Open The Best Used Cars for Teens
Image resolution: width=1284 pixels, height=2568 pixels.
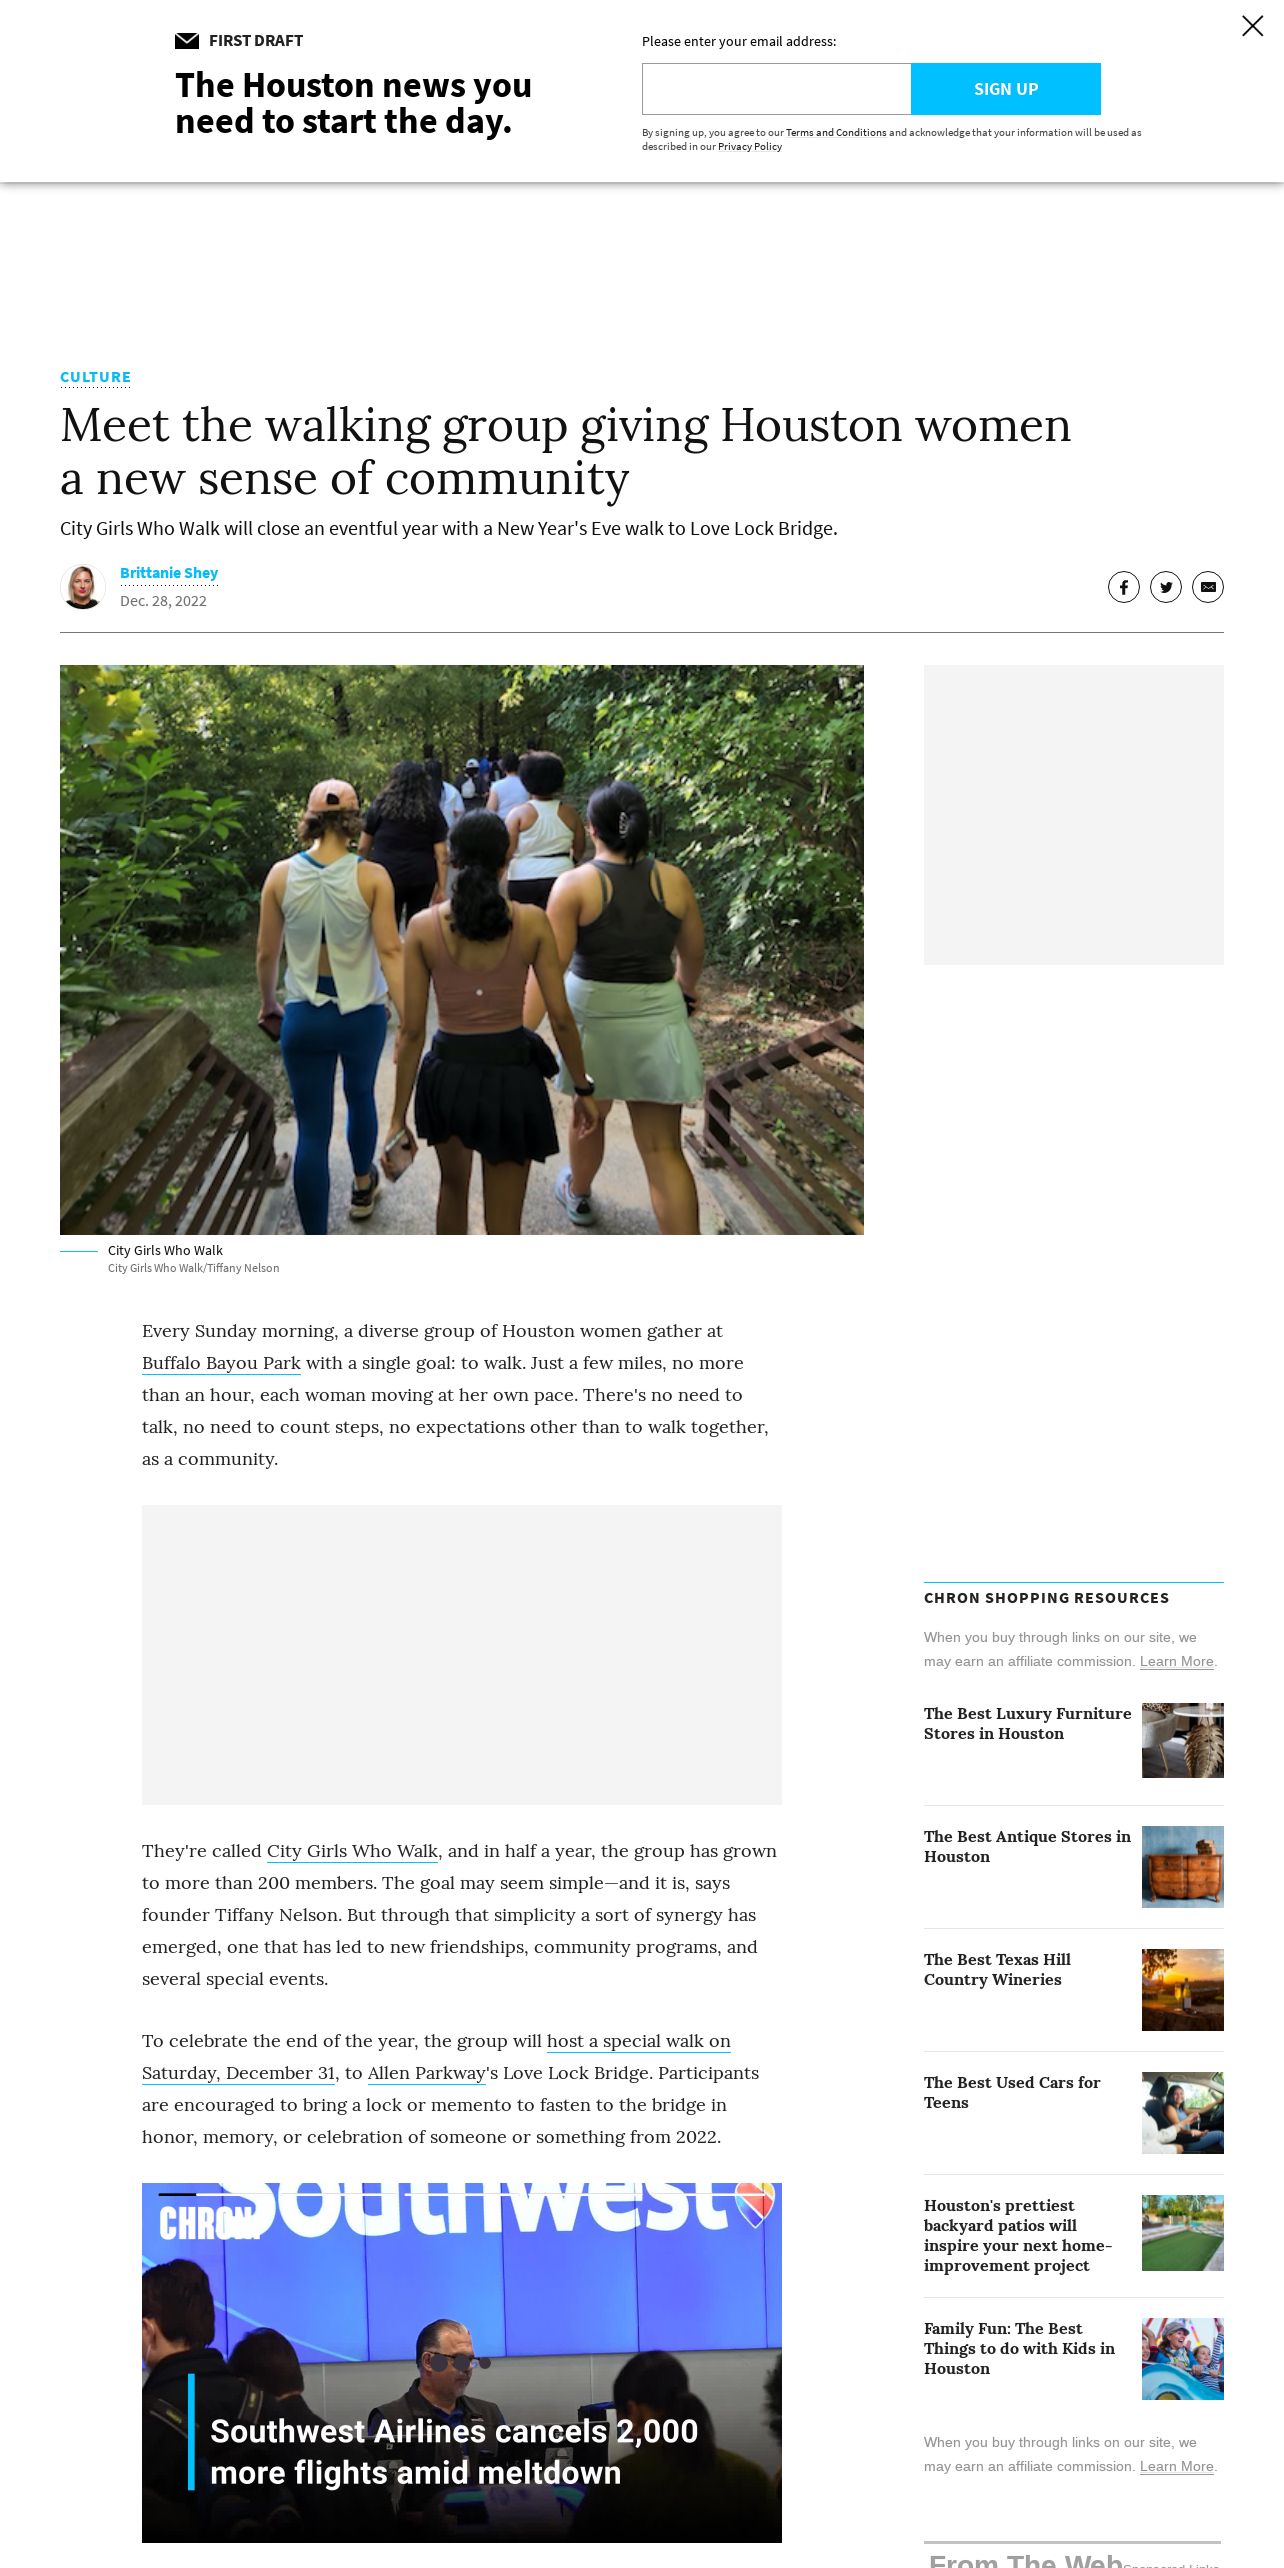pos(1012,2092)
